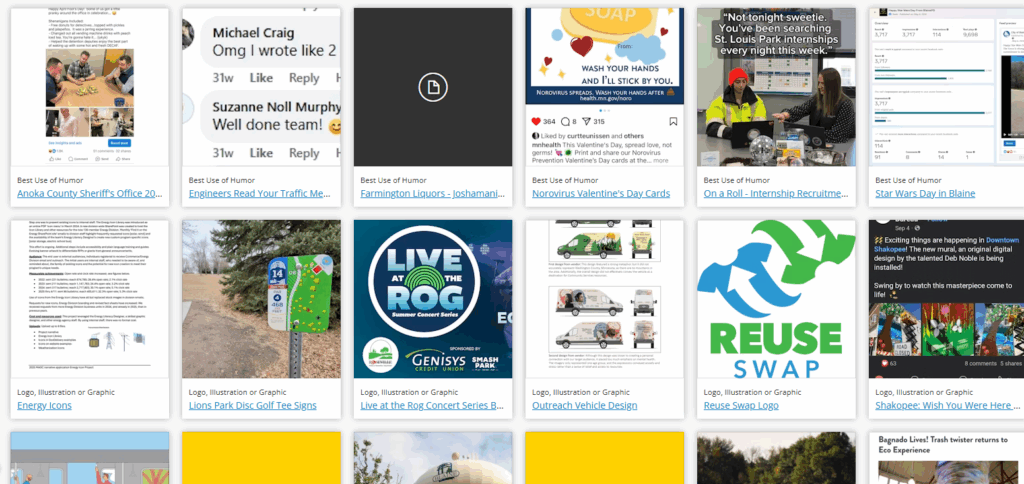Click the Live at the Rog poster thumbnail

tap(433, 299)
